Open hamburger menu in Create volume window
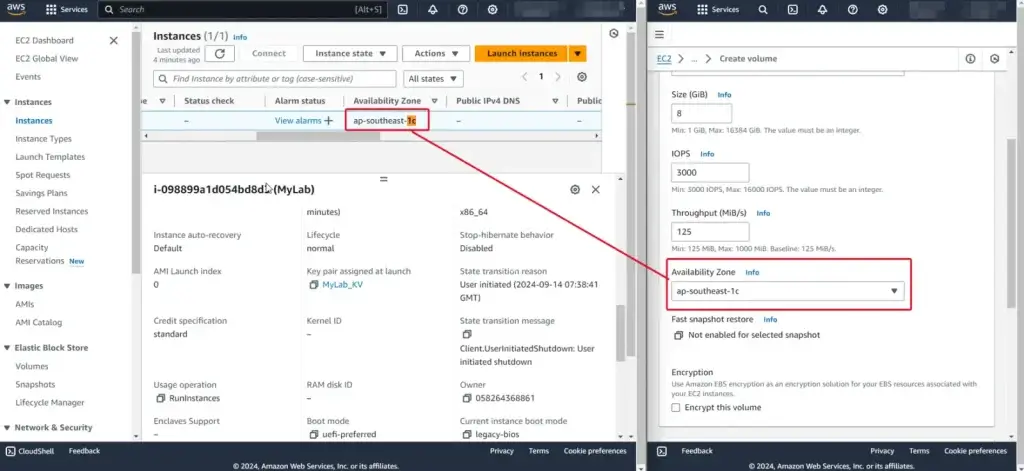The height and width of the screenshot is (471, 1024). pos(659,34)
